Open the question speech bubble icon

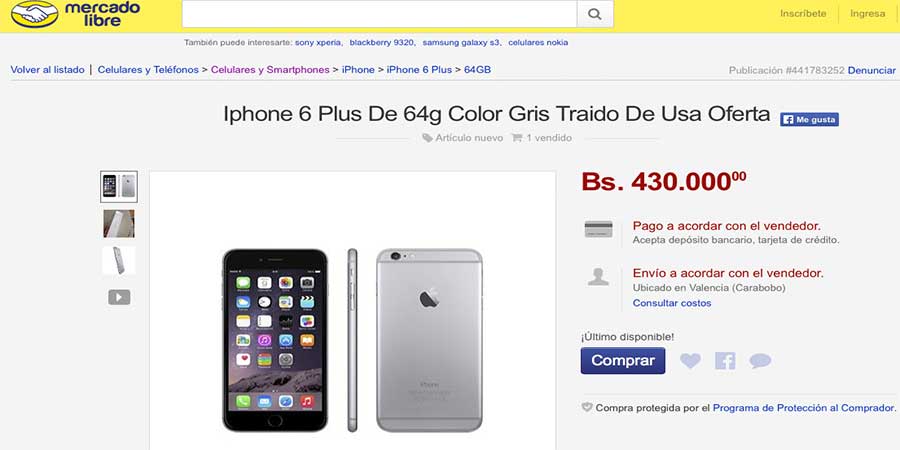(760, 360)
